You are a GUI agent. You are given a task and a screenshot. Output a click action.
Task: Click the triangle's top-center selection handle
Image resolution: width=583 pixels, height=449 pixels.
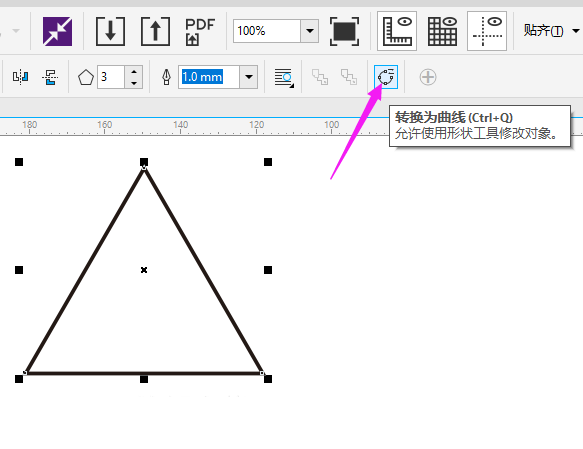pyautogui.click(x=144, y=162)
